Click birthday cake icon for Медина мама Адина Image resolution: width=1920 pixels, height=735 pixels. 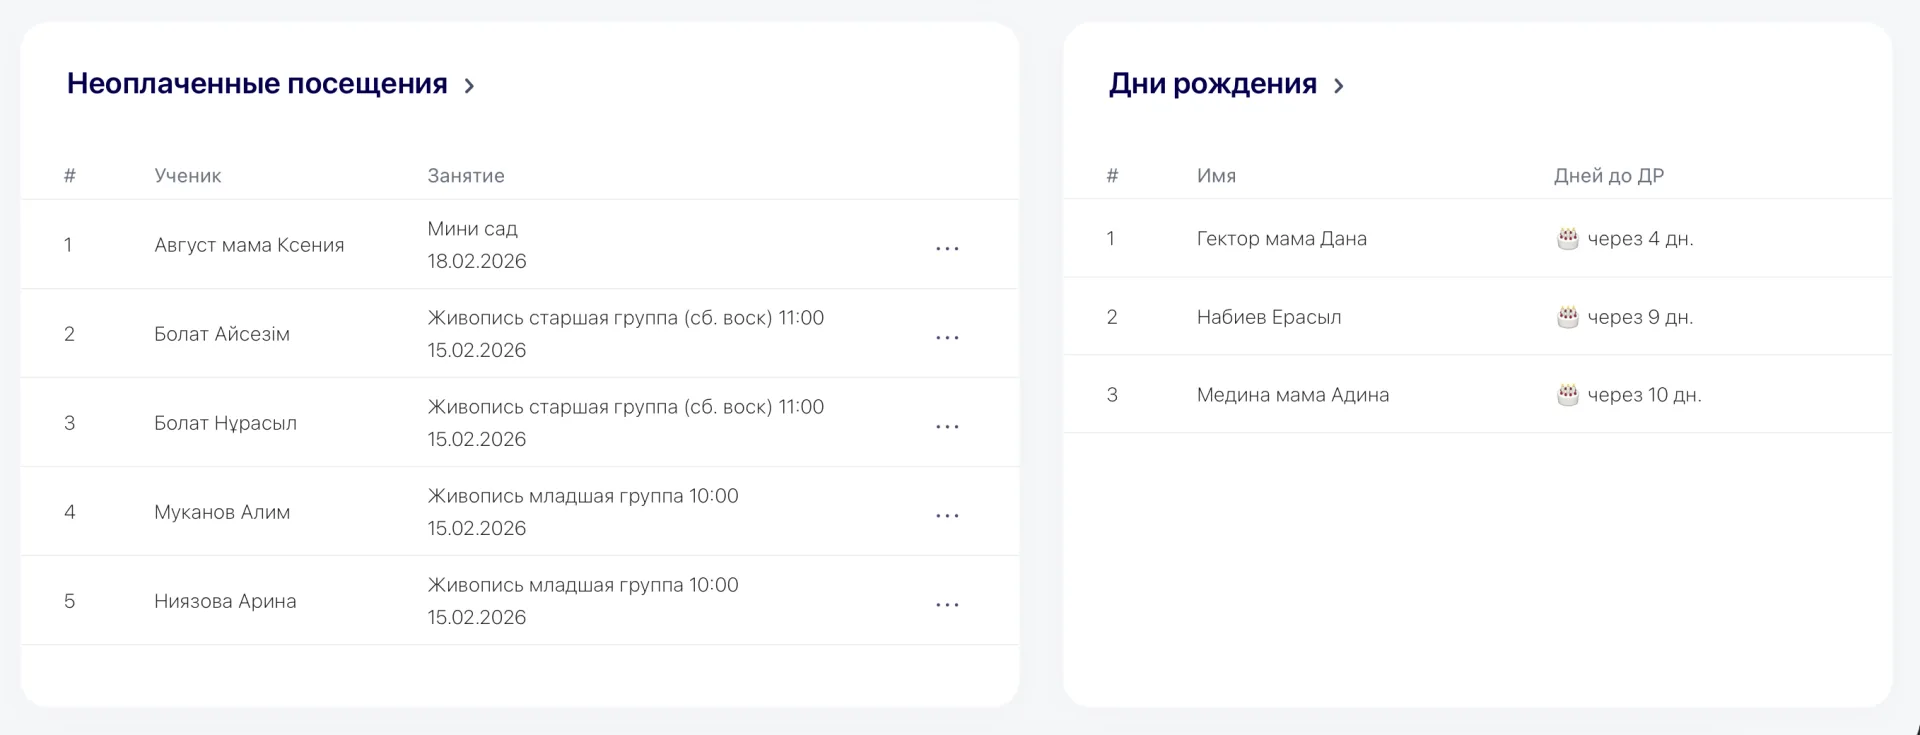(1568, 394)
